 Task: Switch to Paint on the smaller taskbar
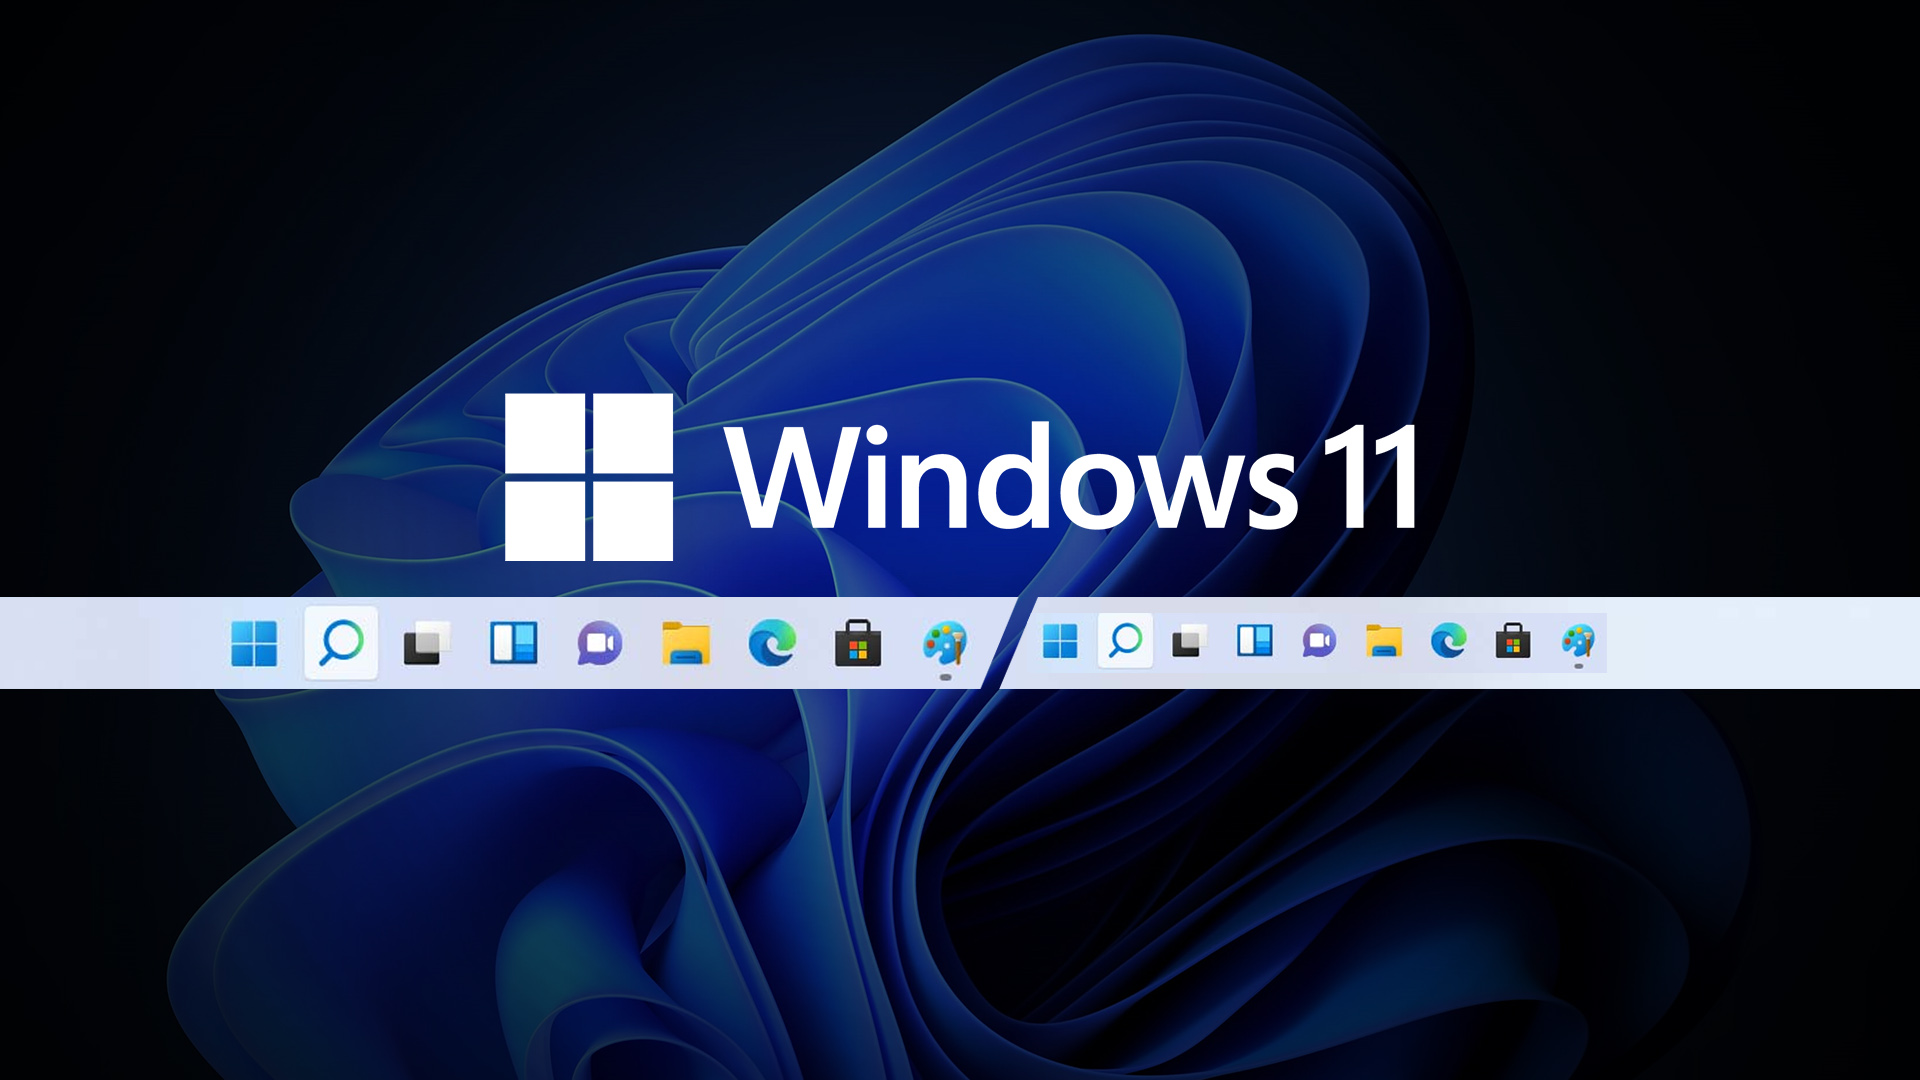1578,641
